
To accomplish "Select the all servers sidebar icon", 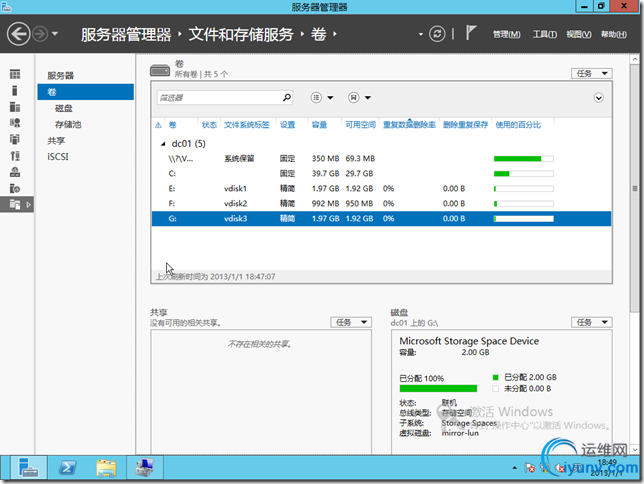I will click(15, 107).
